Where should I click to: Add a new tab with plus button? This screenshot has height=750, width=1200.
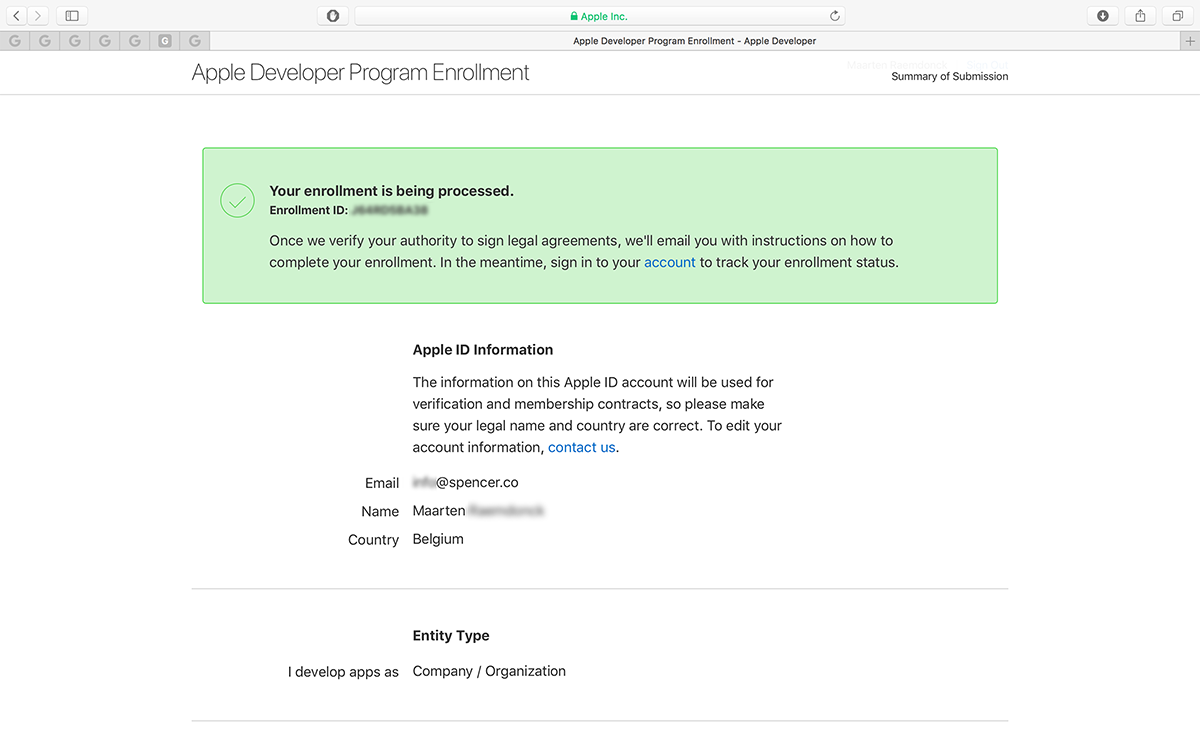tap(1190, 41)
